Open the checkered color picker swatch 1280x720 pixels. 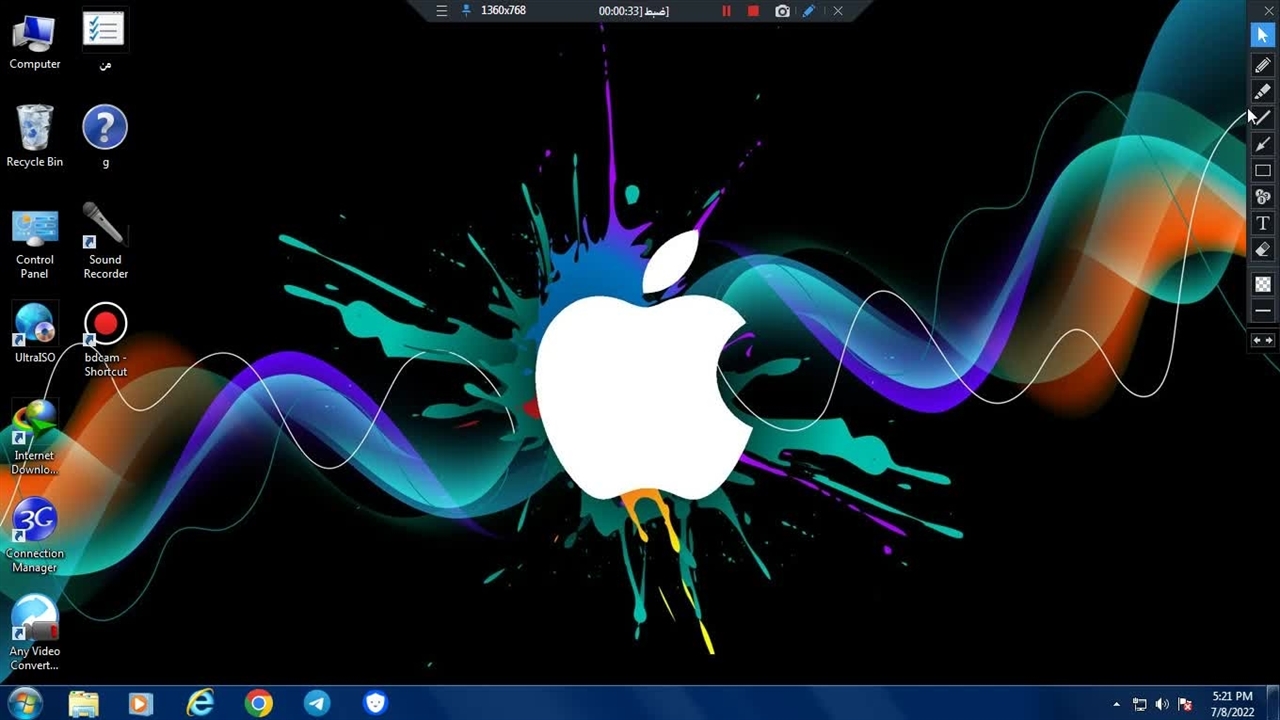point(1262,284)
